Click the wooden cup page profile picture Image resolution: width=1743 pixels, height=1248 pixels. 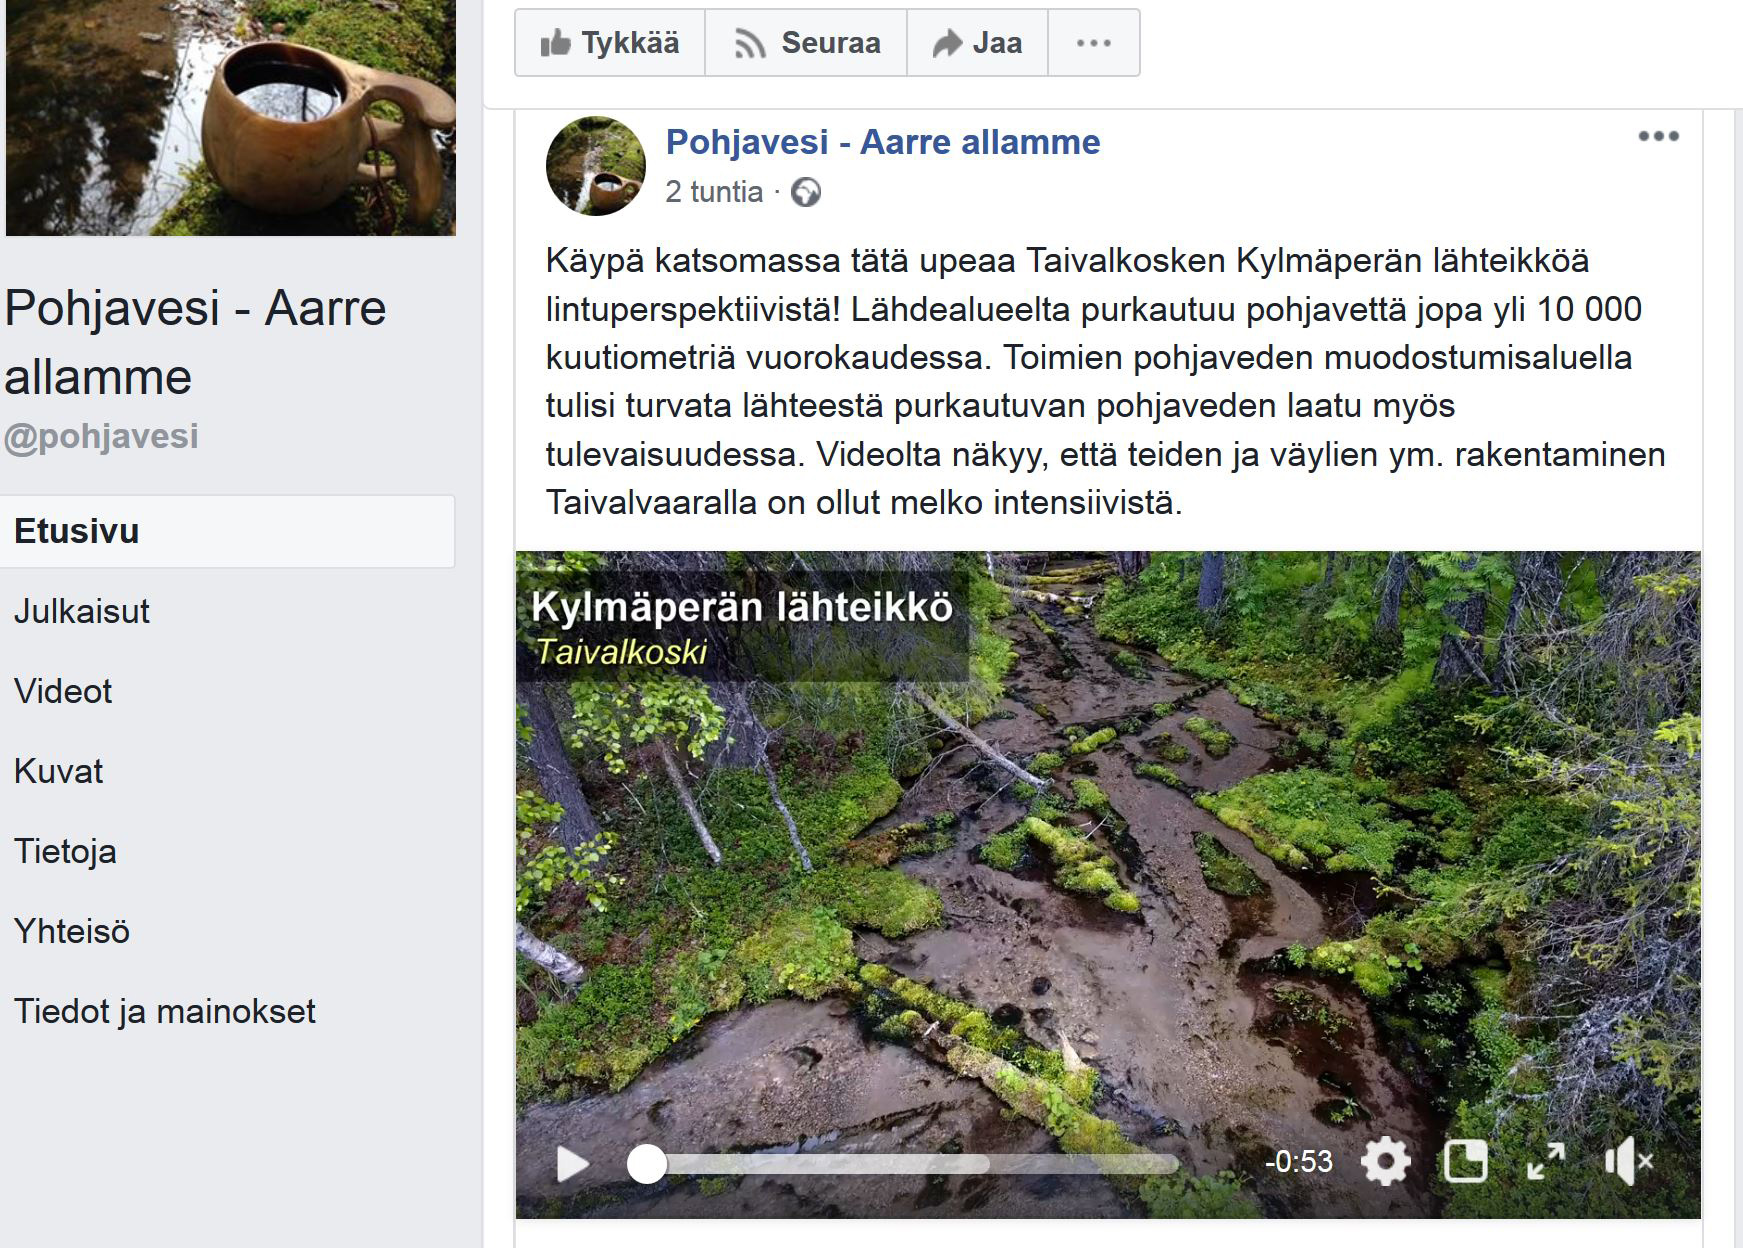click(231, 118)
